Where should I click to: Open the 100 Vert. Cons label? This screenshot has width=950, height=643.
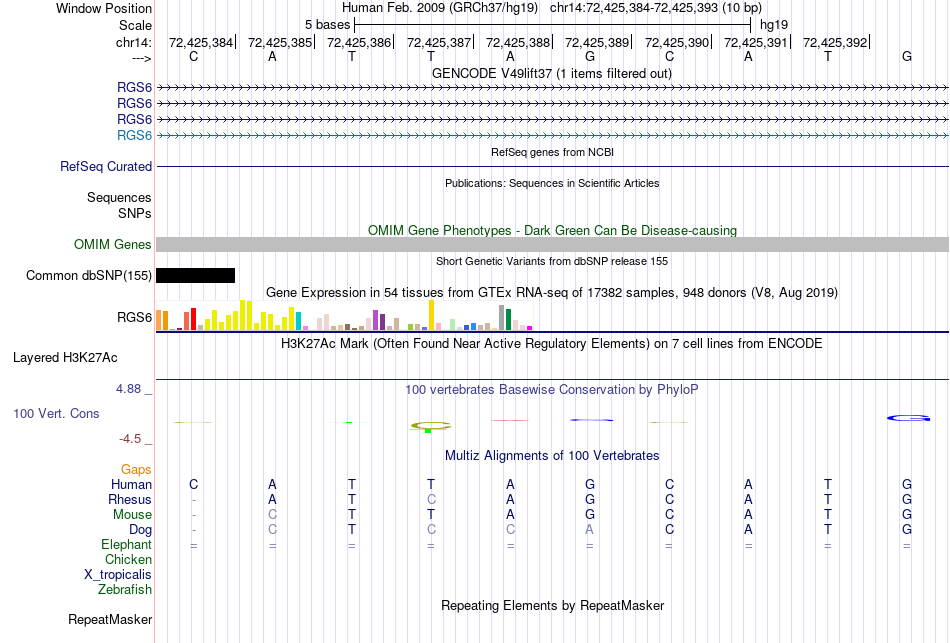coord(56,413)
